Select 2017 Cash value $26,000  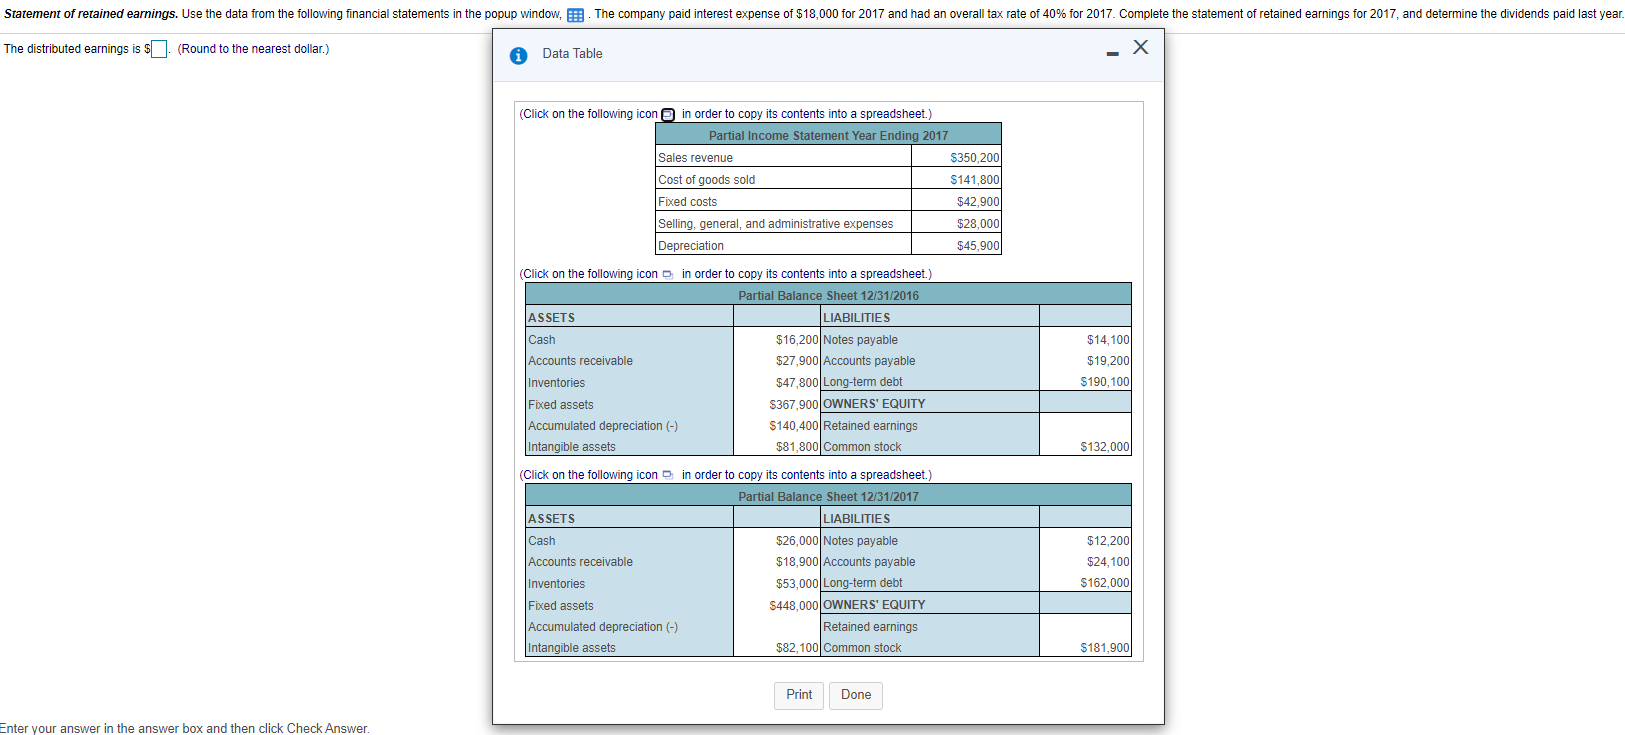797,541
